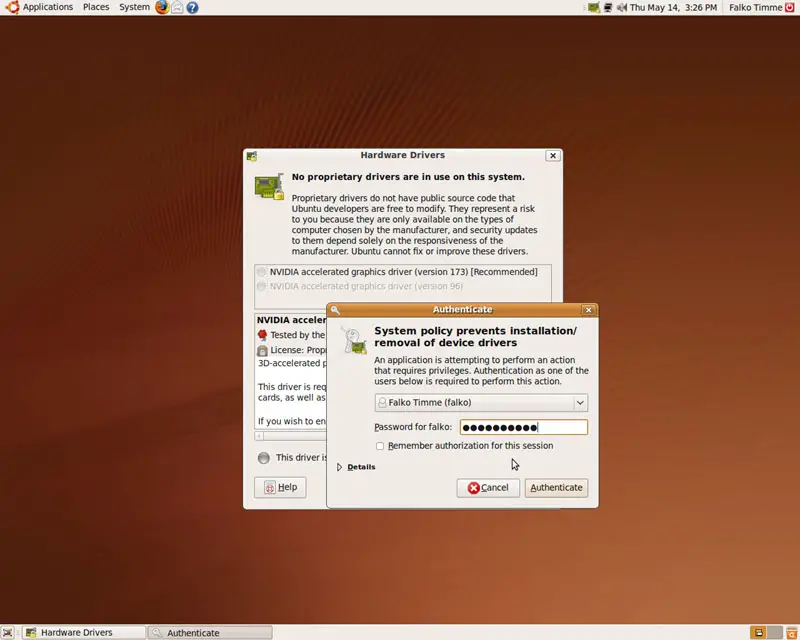Open the Falko Timme (falko) user dropdown

(x=481, y=403)
